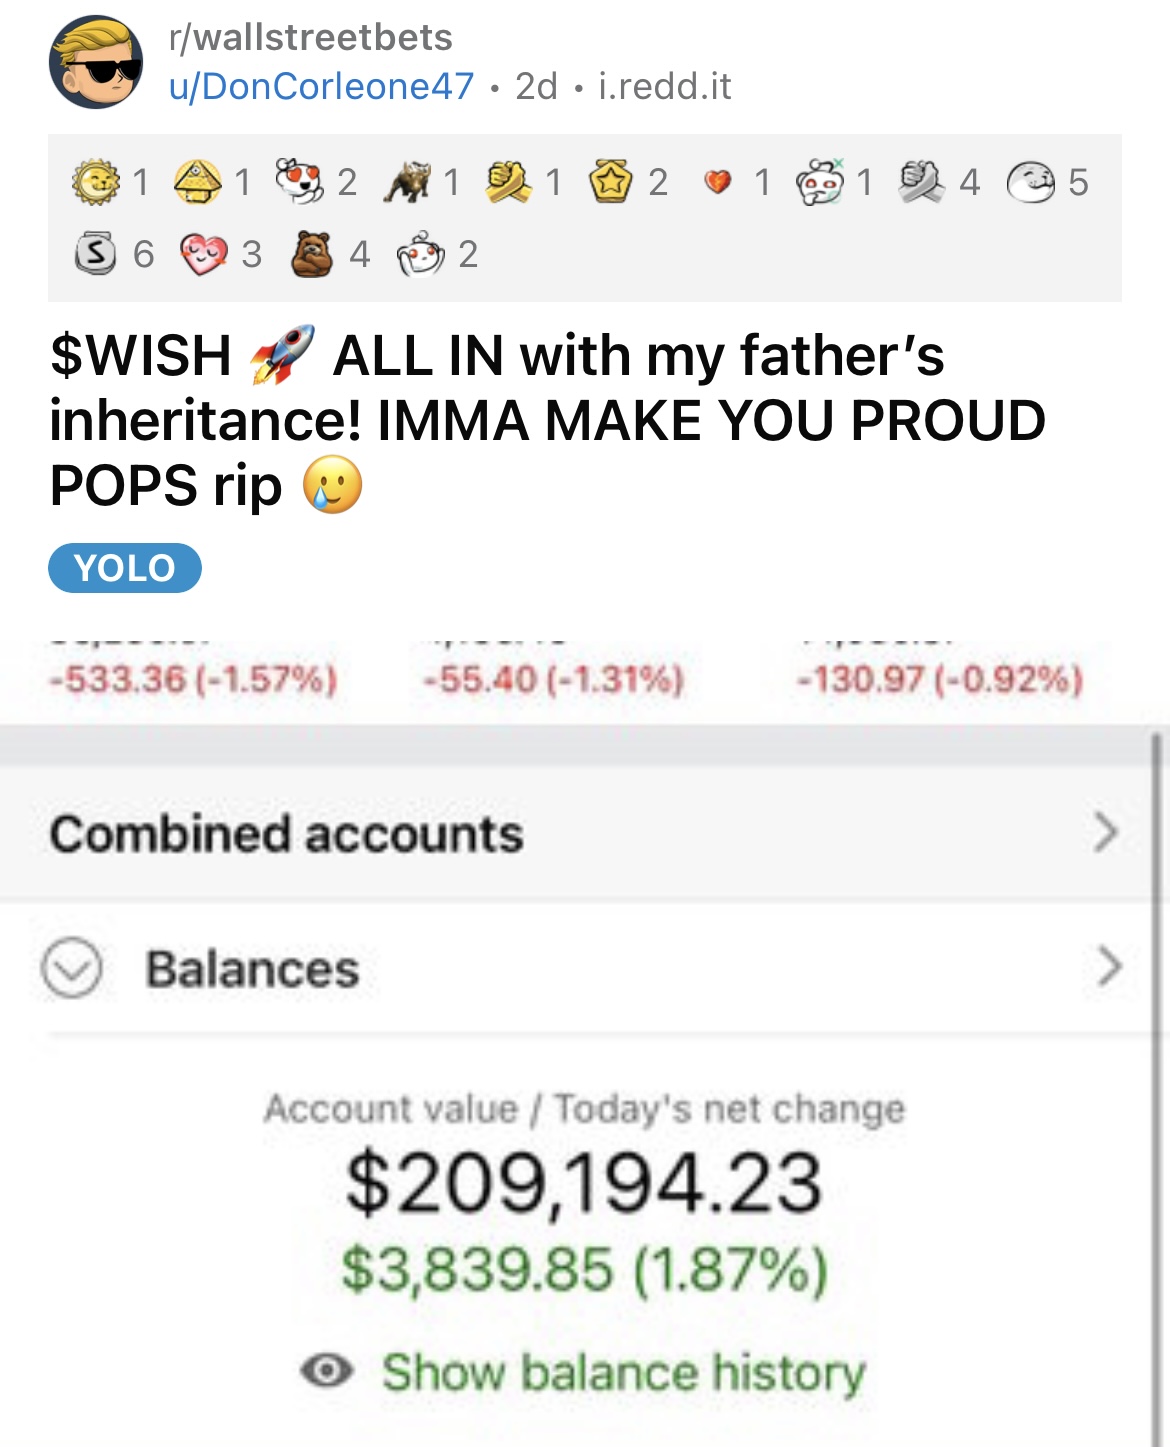Tap the silver S award icon
This screenshot has height=1447, width=1170.
pos(96,254)
